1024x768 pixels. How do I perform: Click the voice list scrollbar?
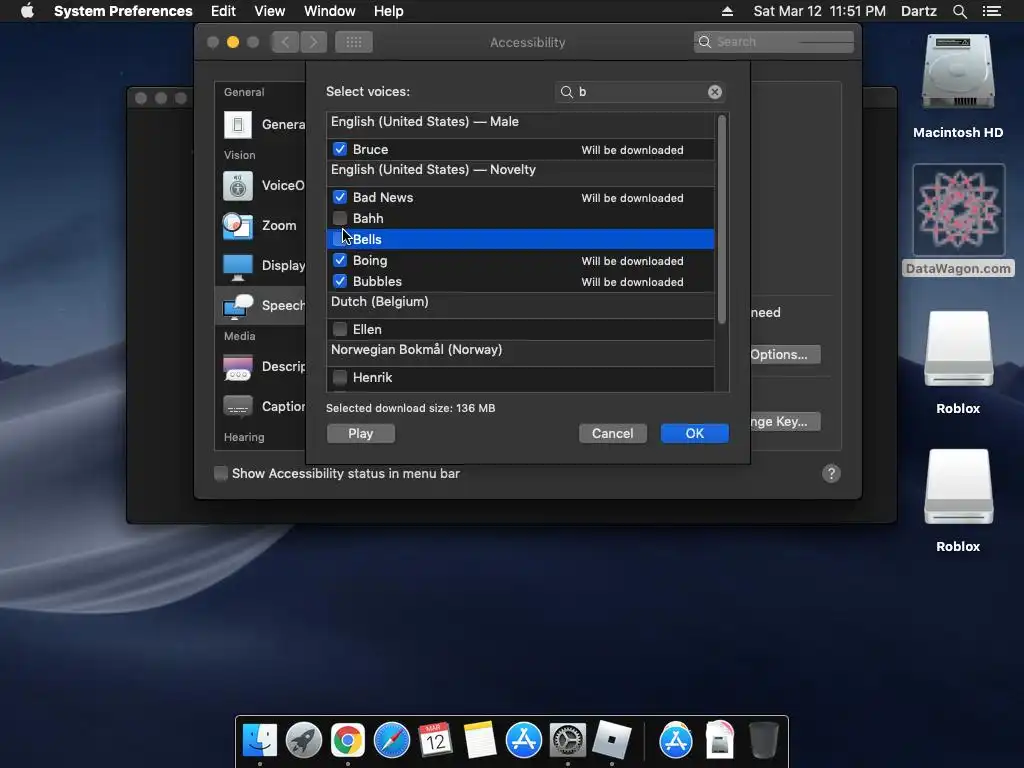pos(722,219)
